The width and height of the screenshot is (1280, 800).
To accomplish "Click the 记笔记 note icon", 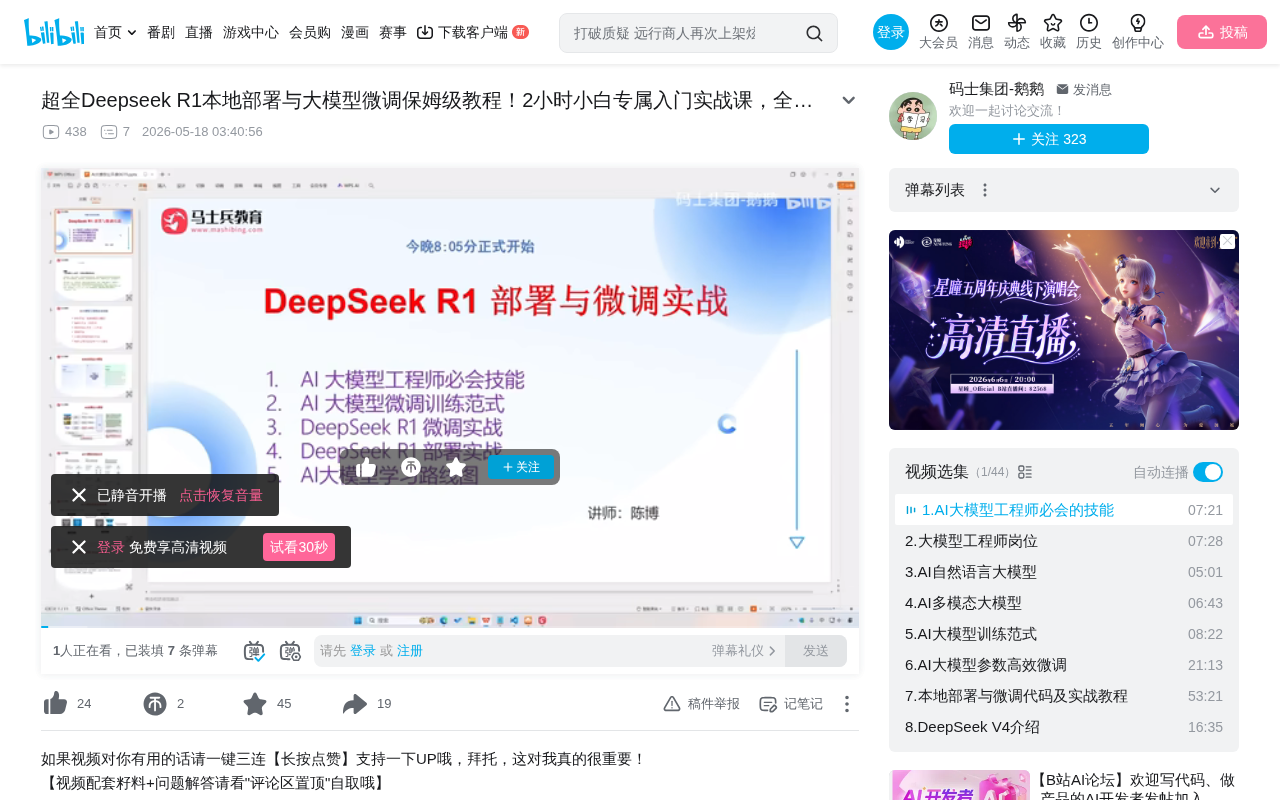I will [x=768, y=704].
